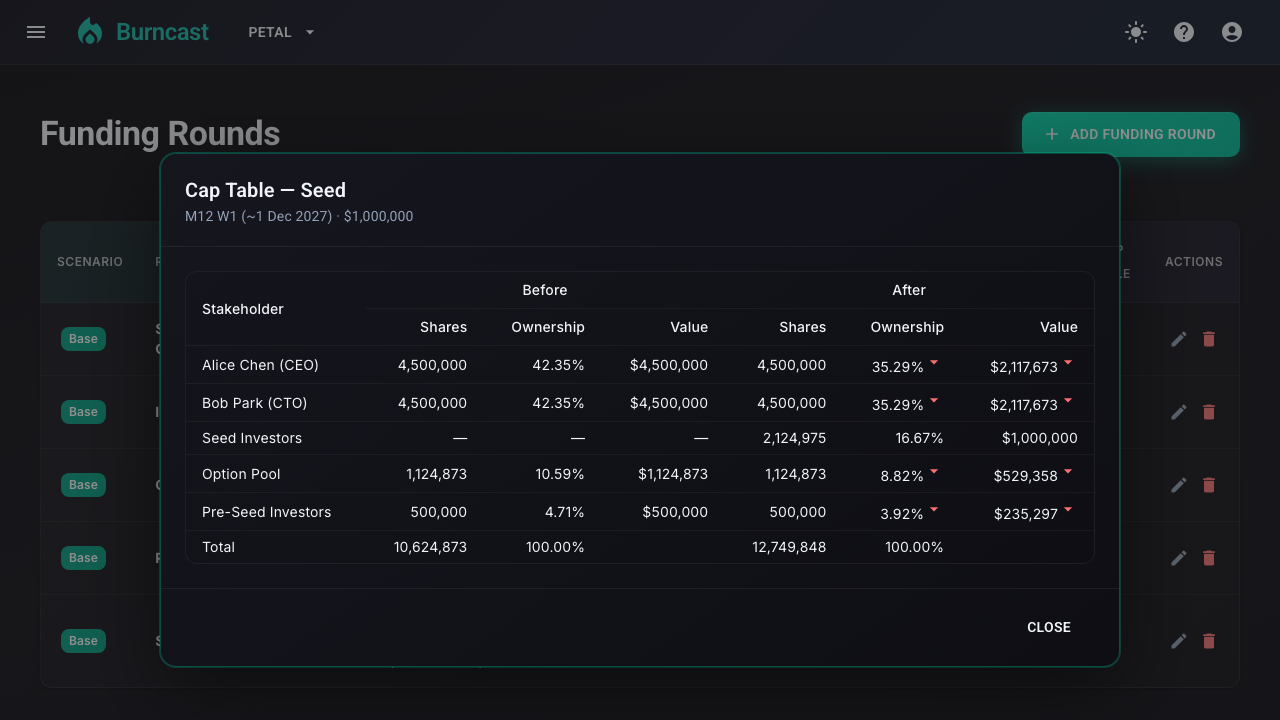This screenshot has width=1280, height=720.
Task: Click Bob Park's before value $4,500,000
Action: click(x=669, y=403)
